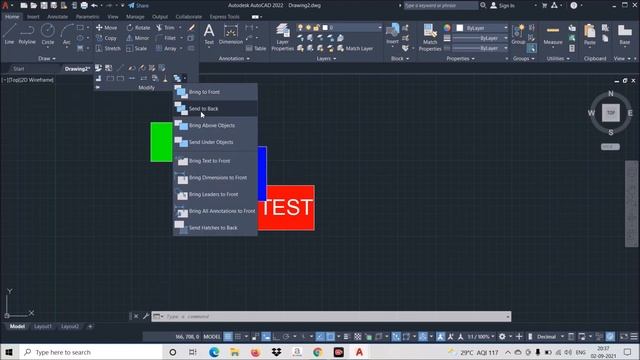Viewport: 640px width, 360px height.
Task: Switch to the Insert ribbon tab
Action: pos(33,17)
